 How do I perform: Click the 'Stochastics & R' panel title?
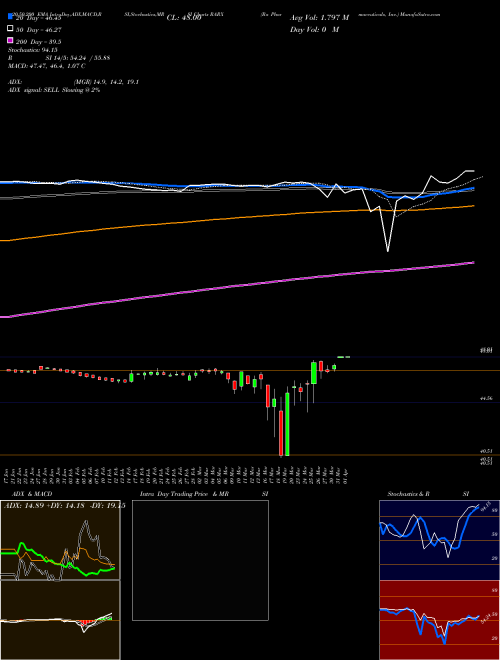[x=408, y=494]
